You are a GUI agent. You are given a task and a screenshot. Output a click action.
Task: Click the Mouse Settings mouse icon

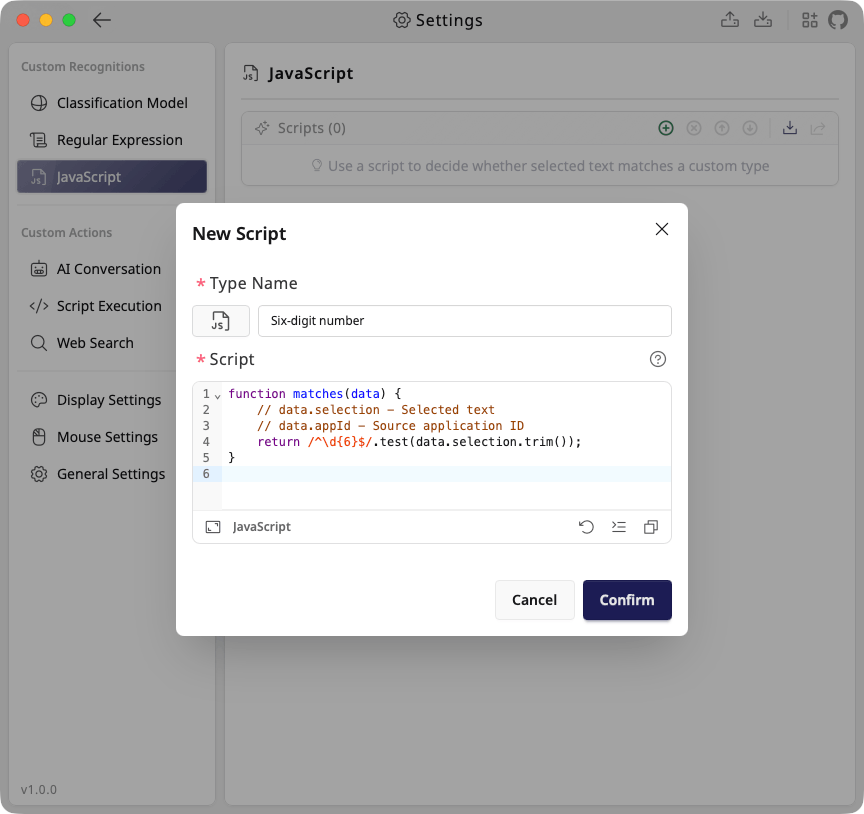39,437
